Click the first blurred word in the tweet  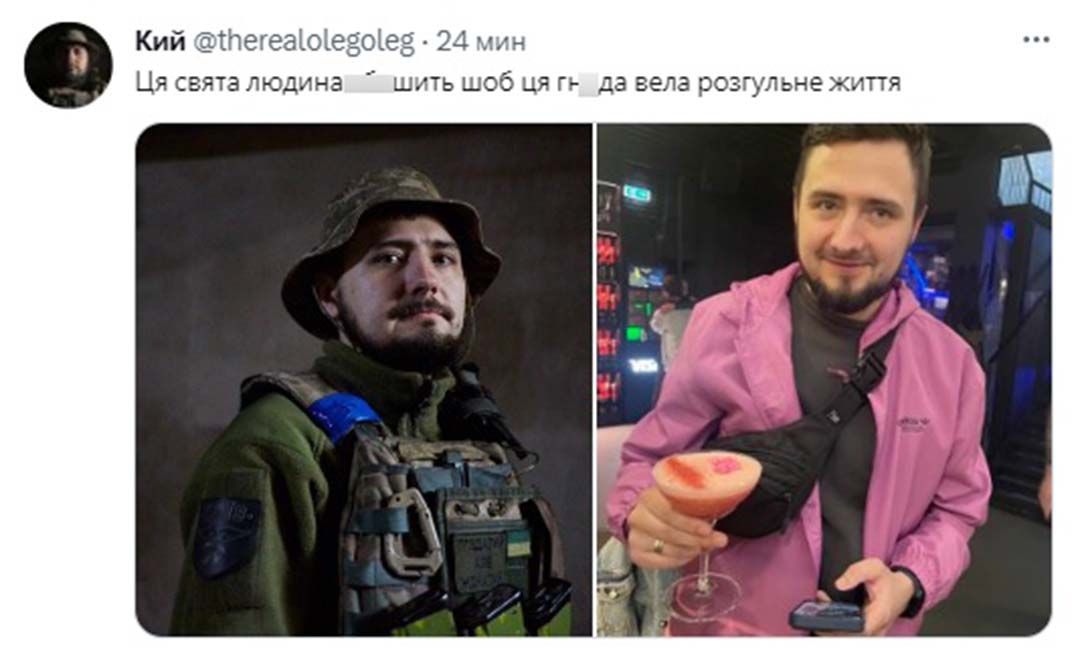tap(368, 83)
